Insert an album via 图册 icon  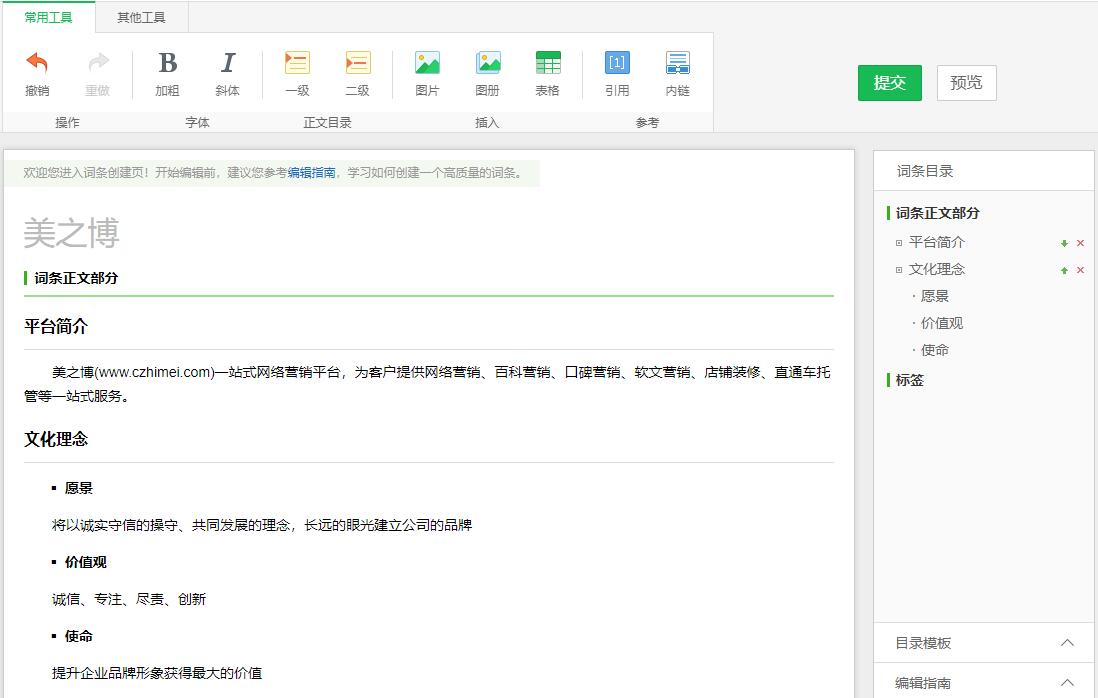tap(488, 64)
